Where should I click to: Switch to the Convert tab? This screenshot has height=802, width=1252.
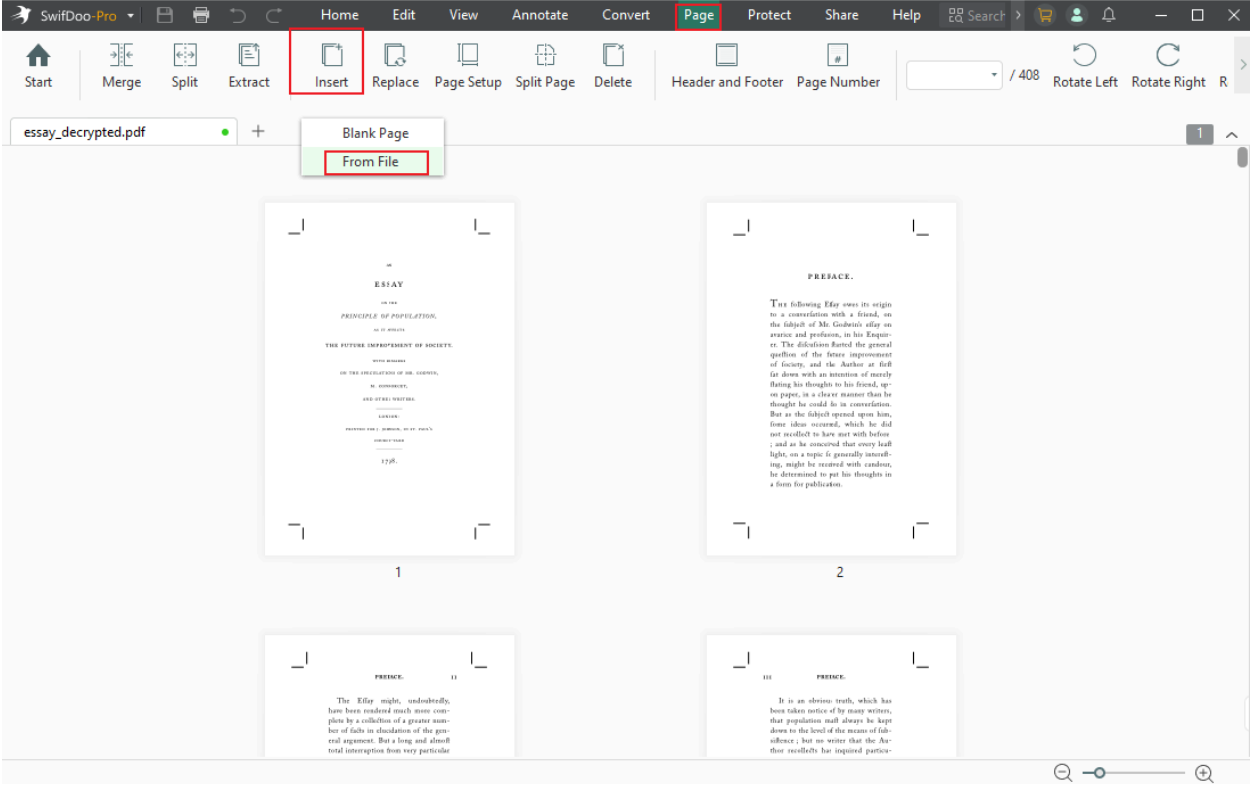click(626, 14)
